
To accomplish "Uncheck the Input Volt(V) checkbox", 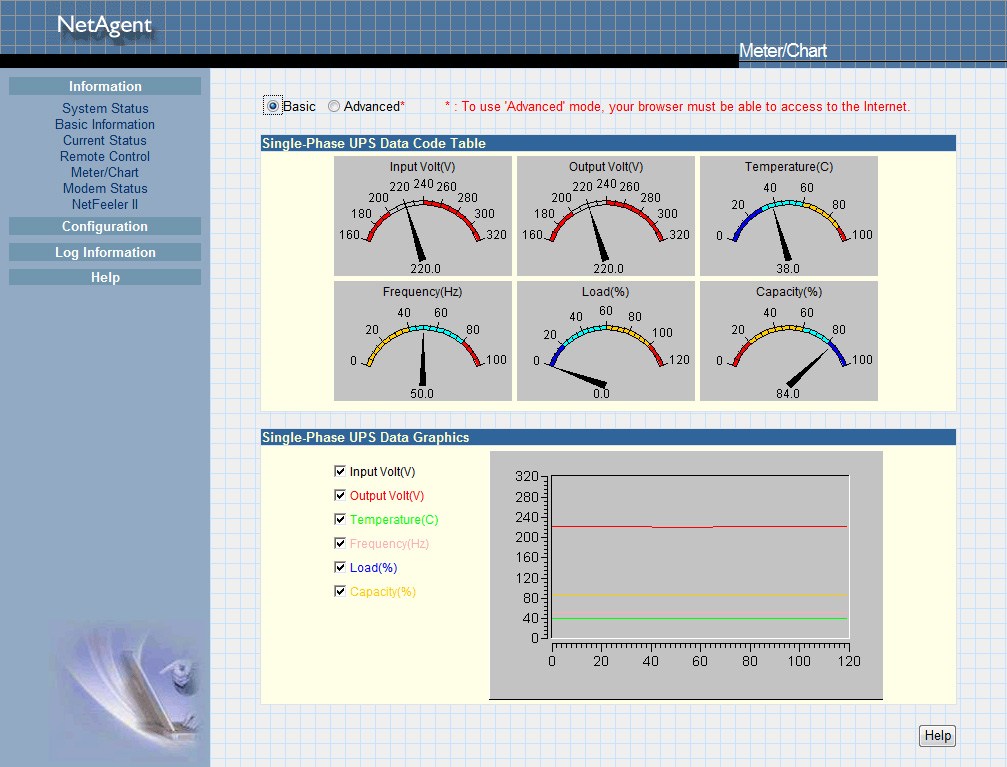I will 340,471.
